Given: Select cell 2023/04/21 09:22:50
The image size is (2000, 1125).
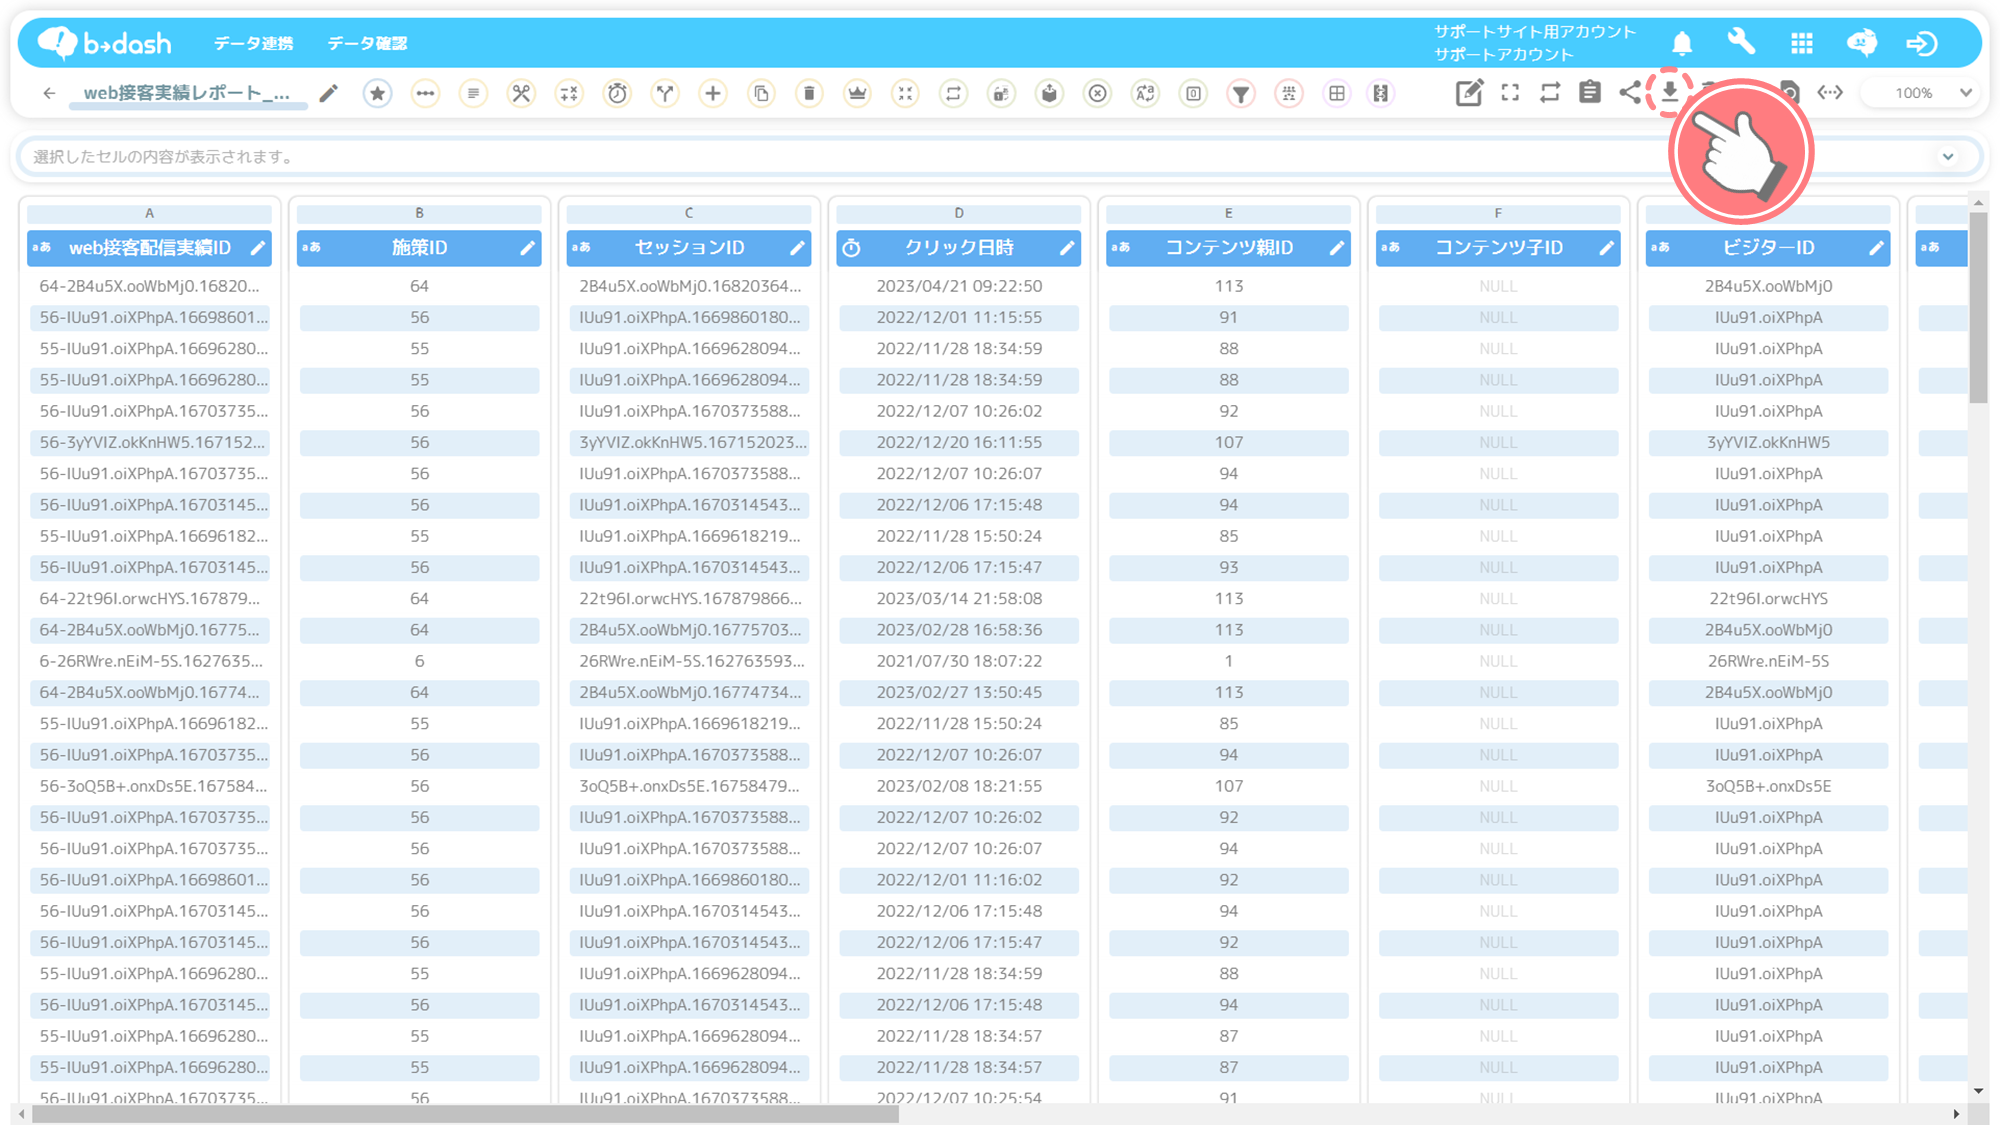Looking at the screenshot, I should point(959,286).
